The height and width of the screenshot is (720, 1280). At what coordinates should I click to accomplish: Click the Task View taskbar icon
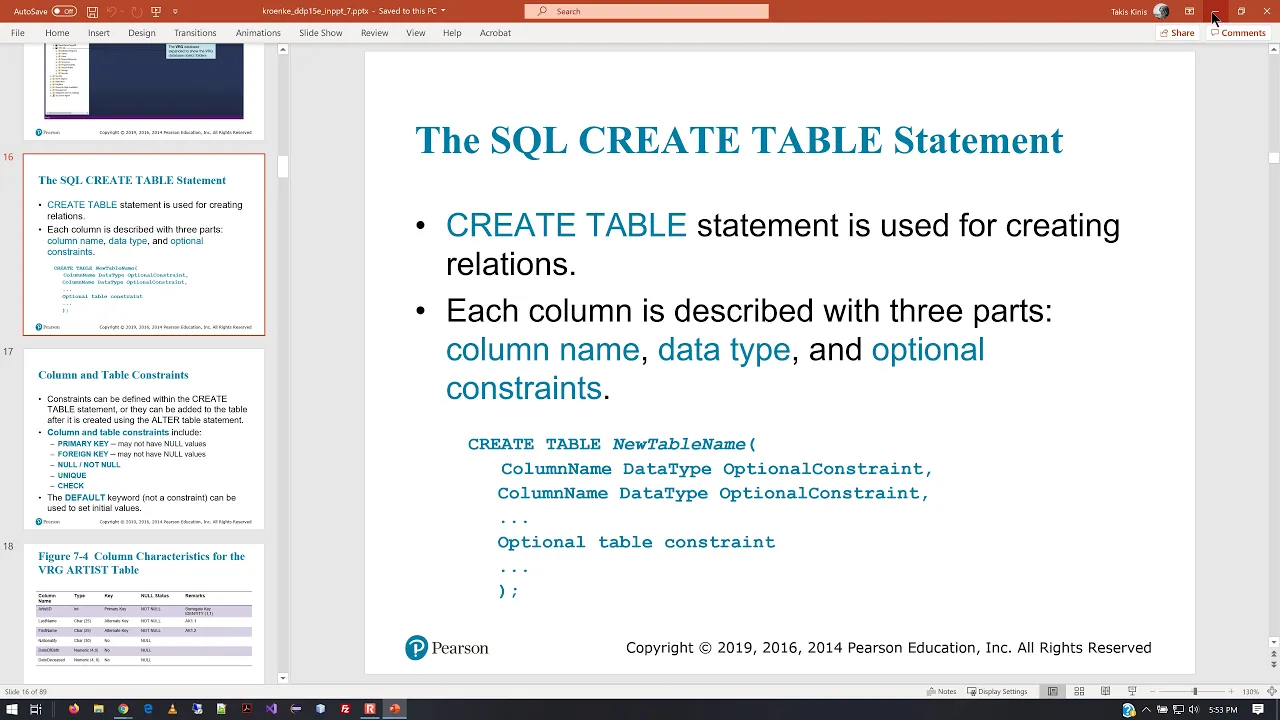pos(36,709)
